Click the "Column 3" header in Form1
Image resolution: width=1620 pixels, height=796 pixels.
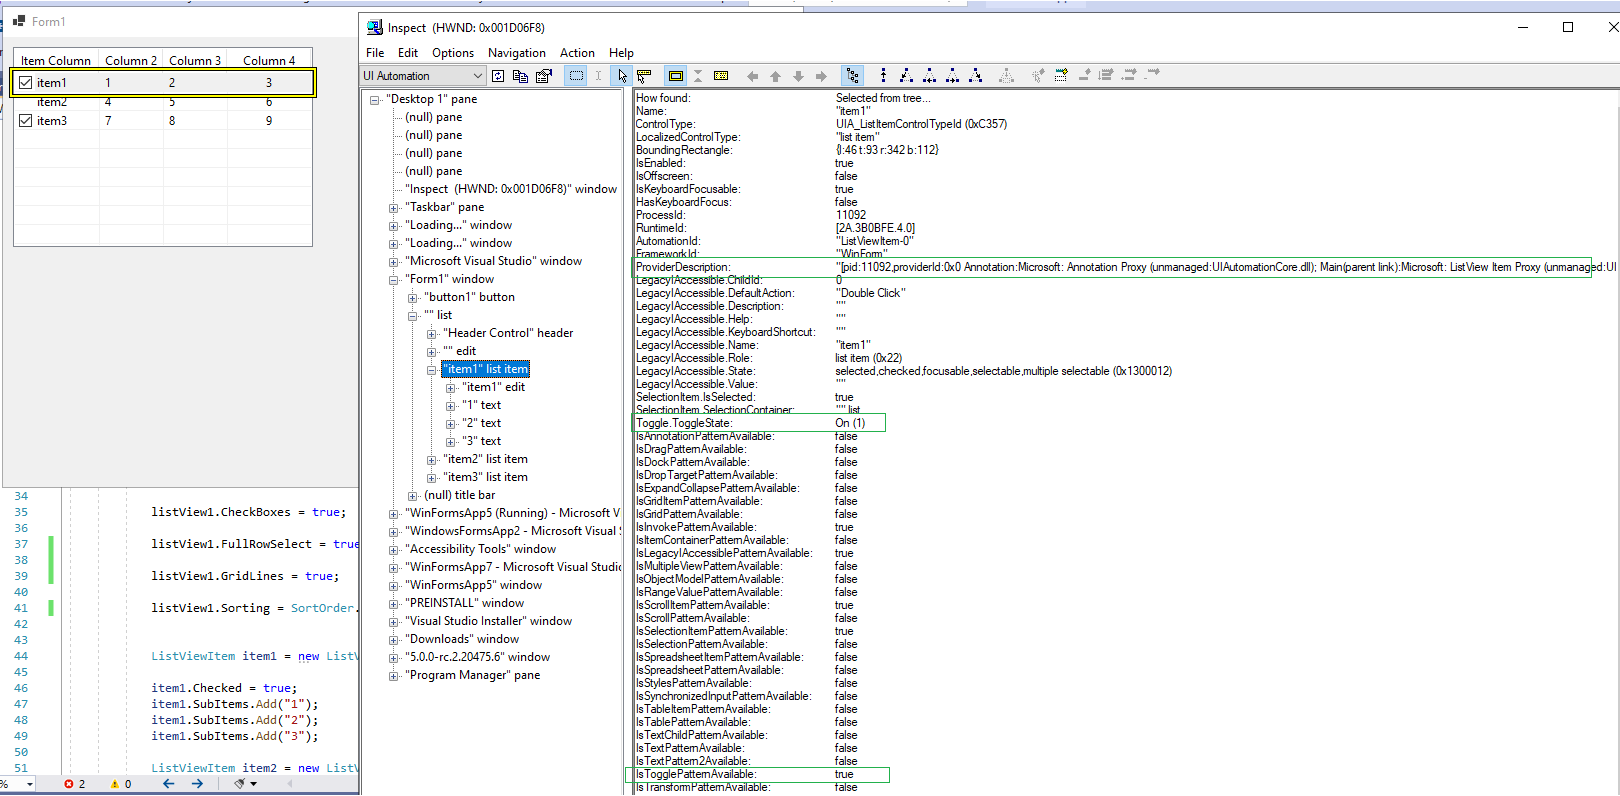tap(195, 60)
